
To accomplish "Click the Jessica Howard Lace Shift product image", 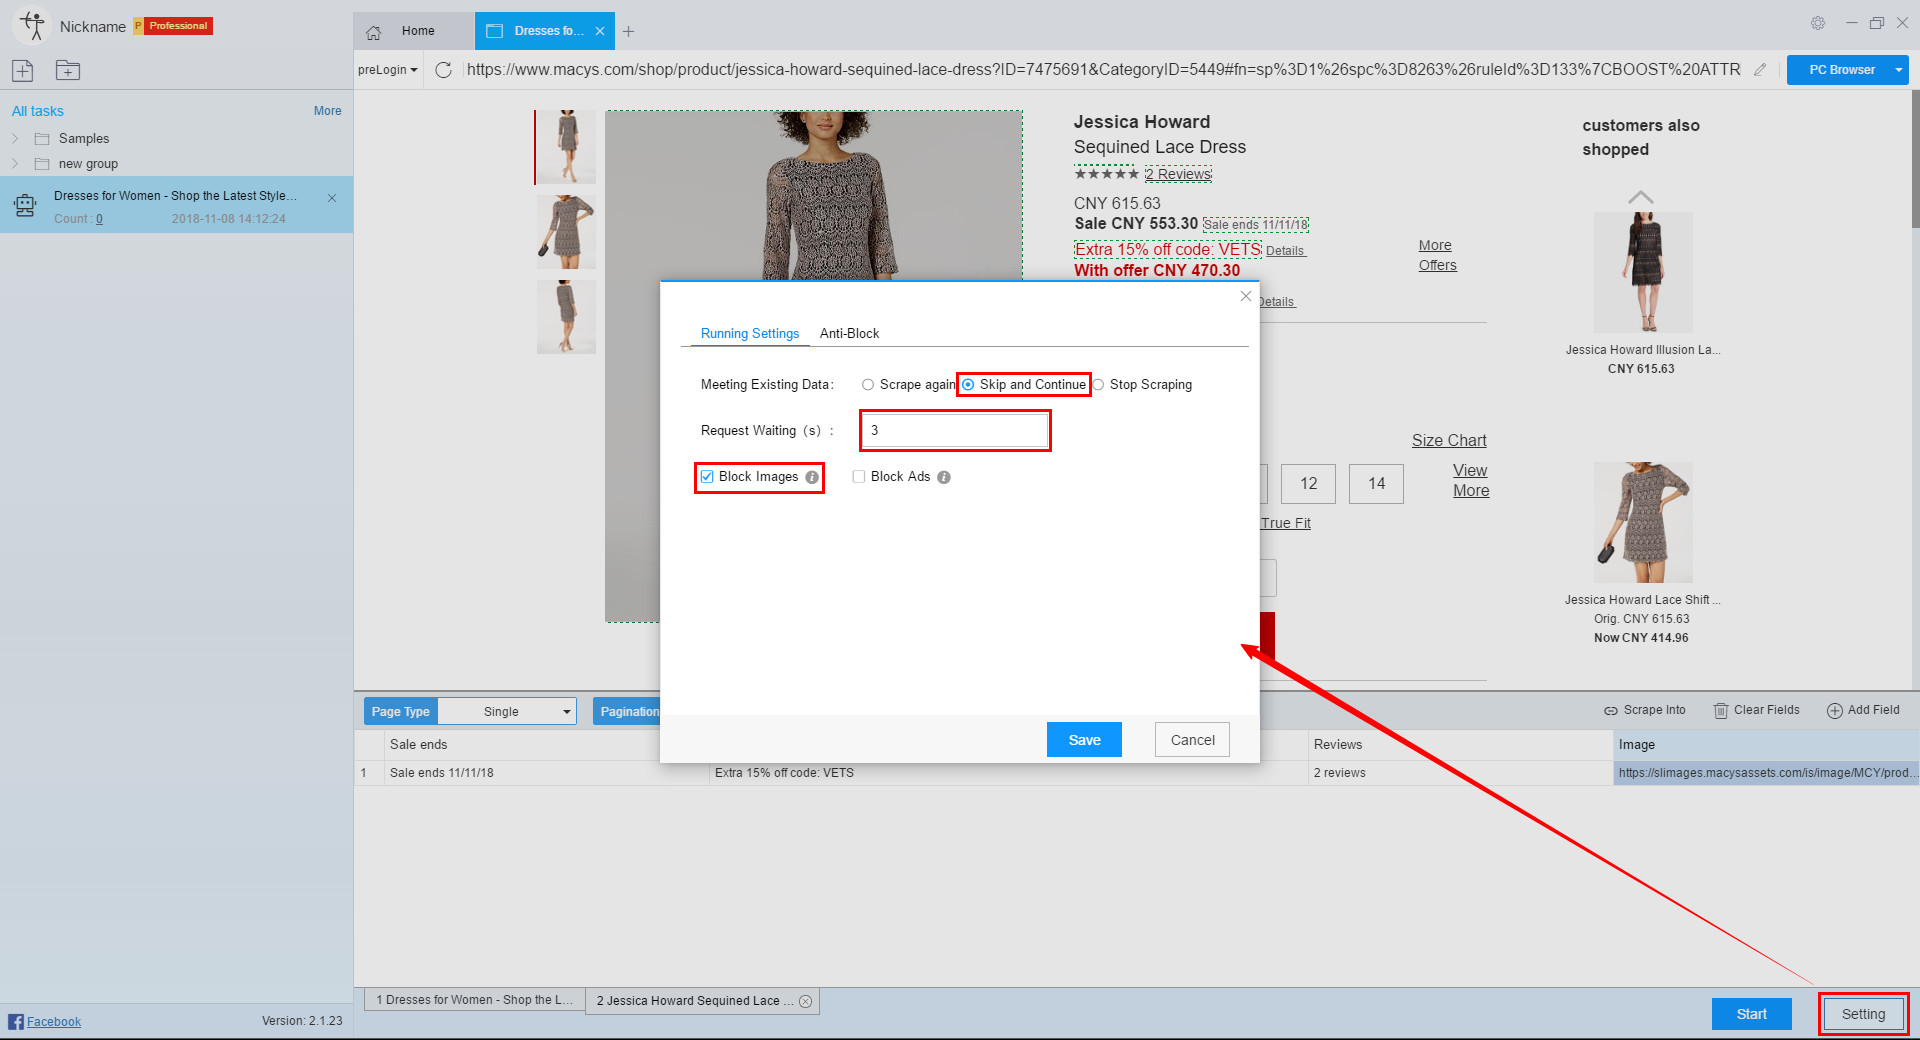I will pyautogui.click(x=1642, y=522).
